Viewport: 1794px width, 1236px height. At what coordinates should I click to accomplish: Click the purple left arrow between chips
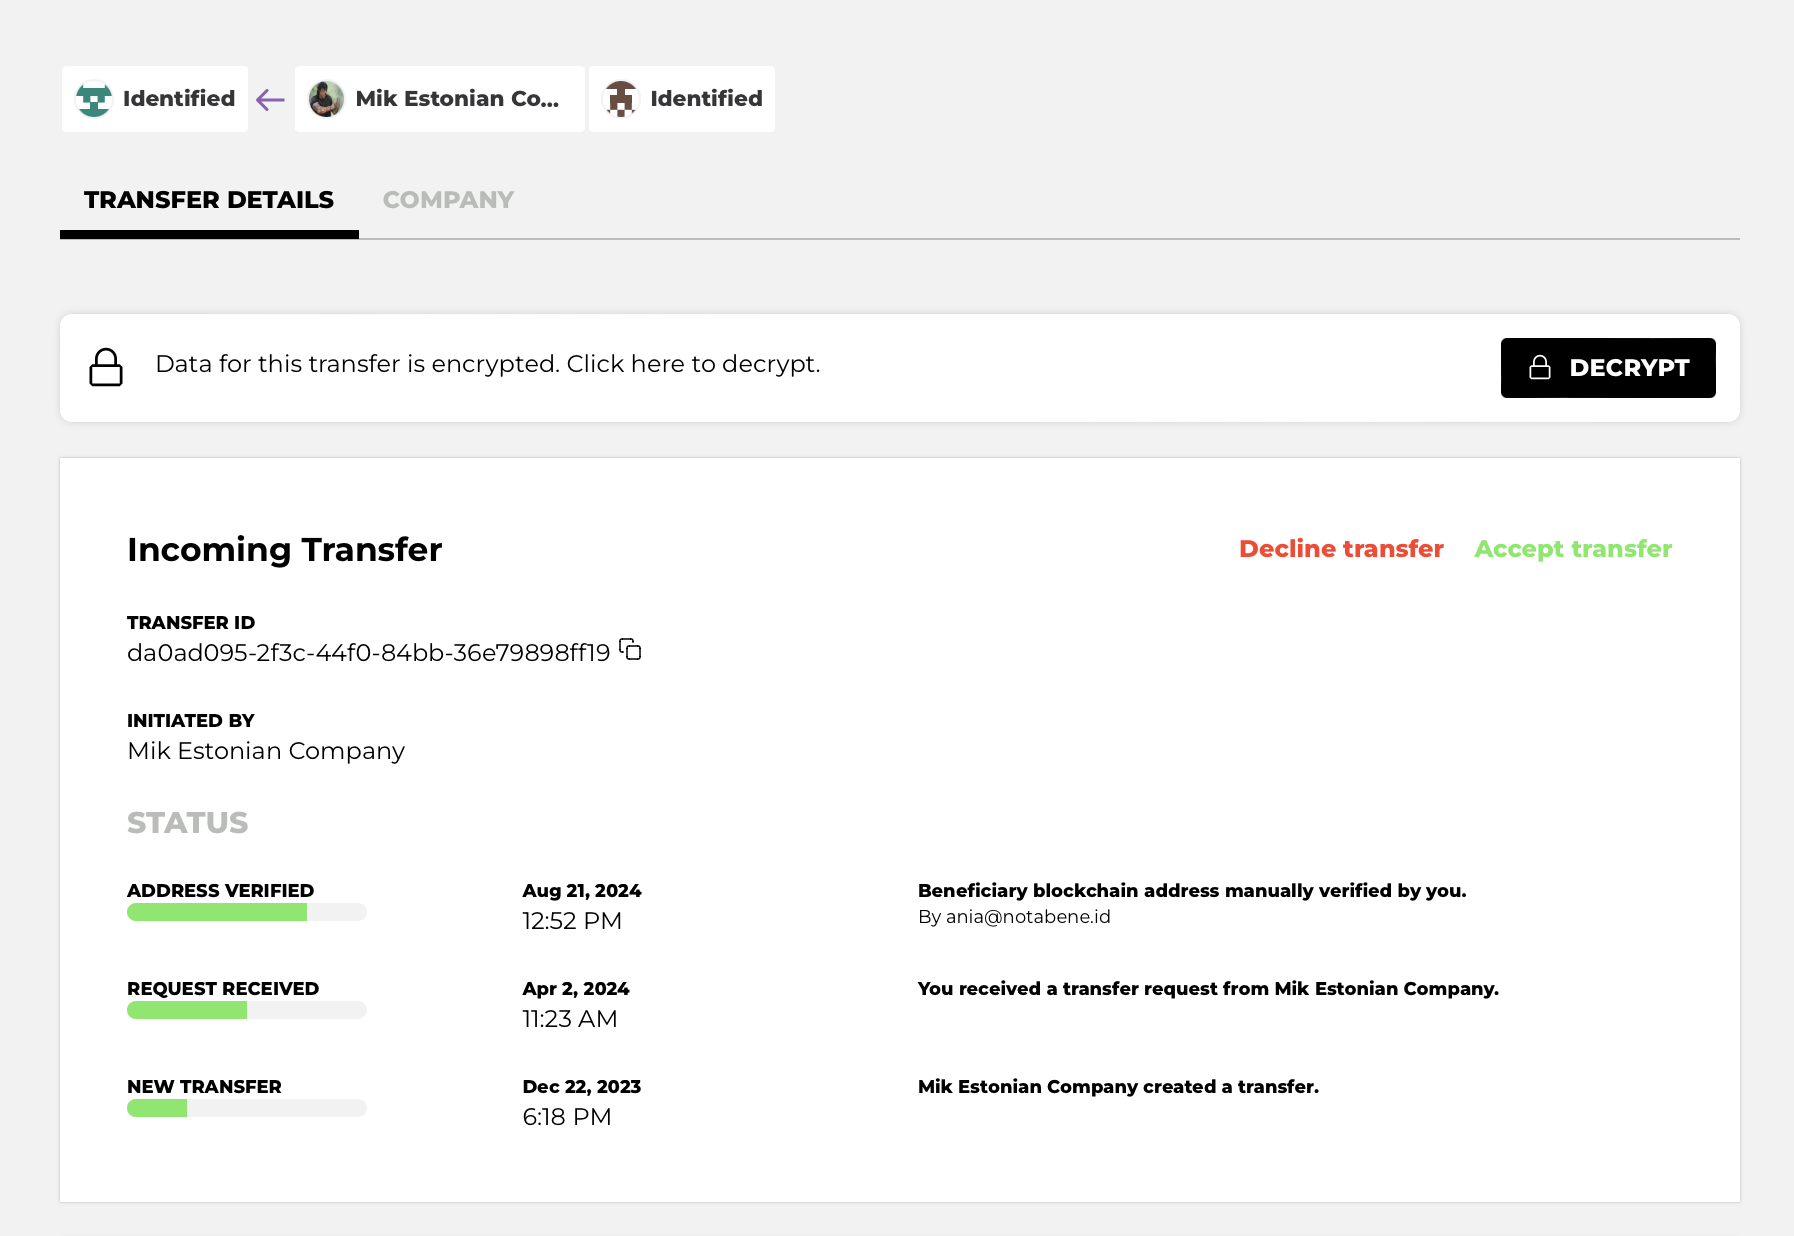point(271,99)
